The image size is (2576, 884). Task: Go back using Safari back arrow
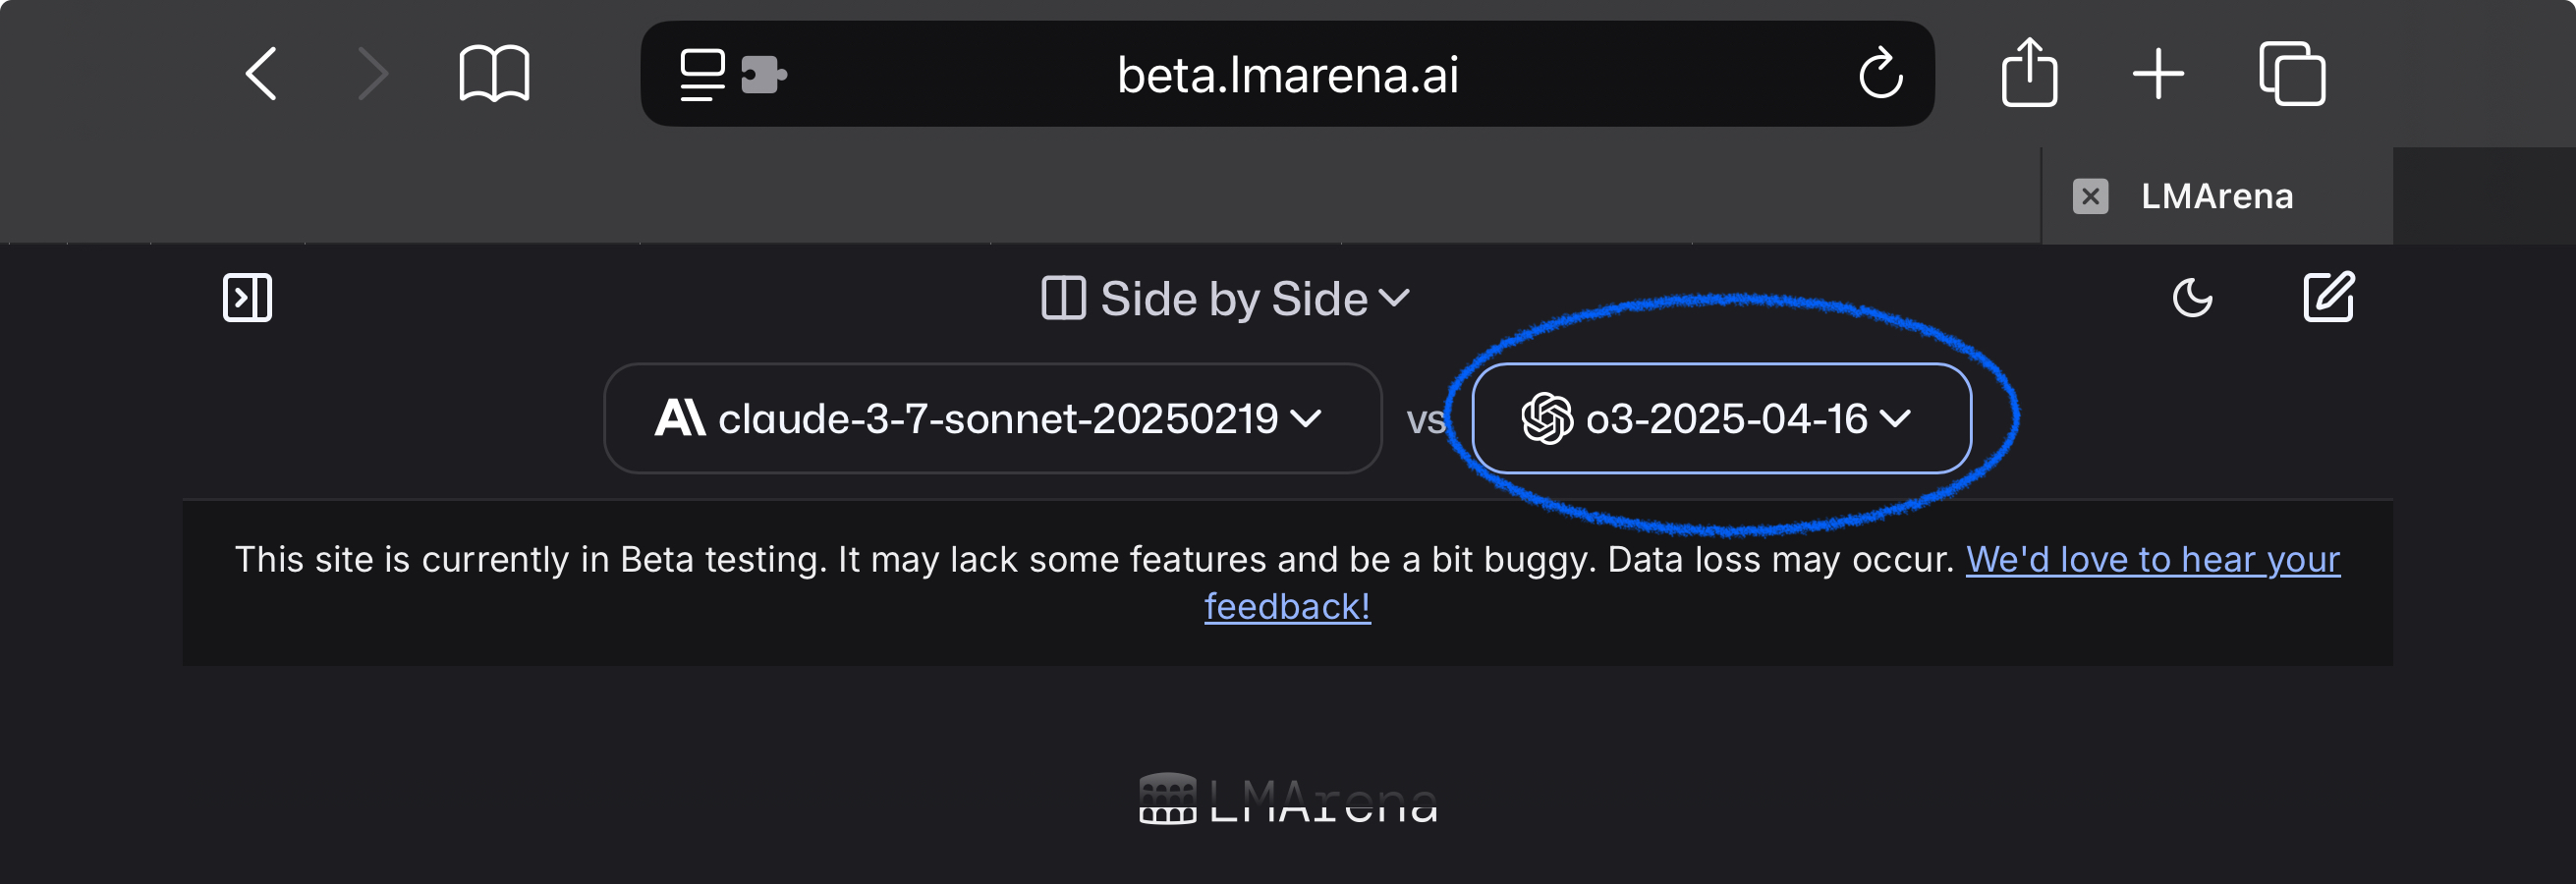(x=261, y=74)
